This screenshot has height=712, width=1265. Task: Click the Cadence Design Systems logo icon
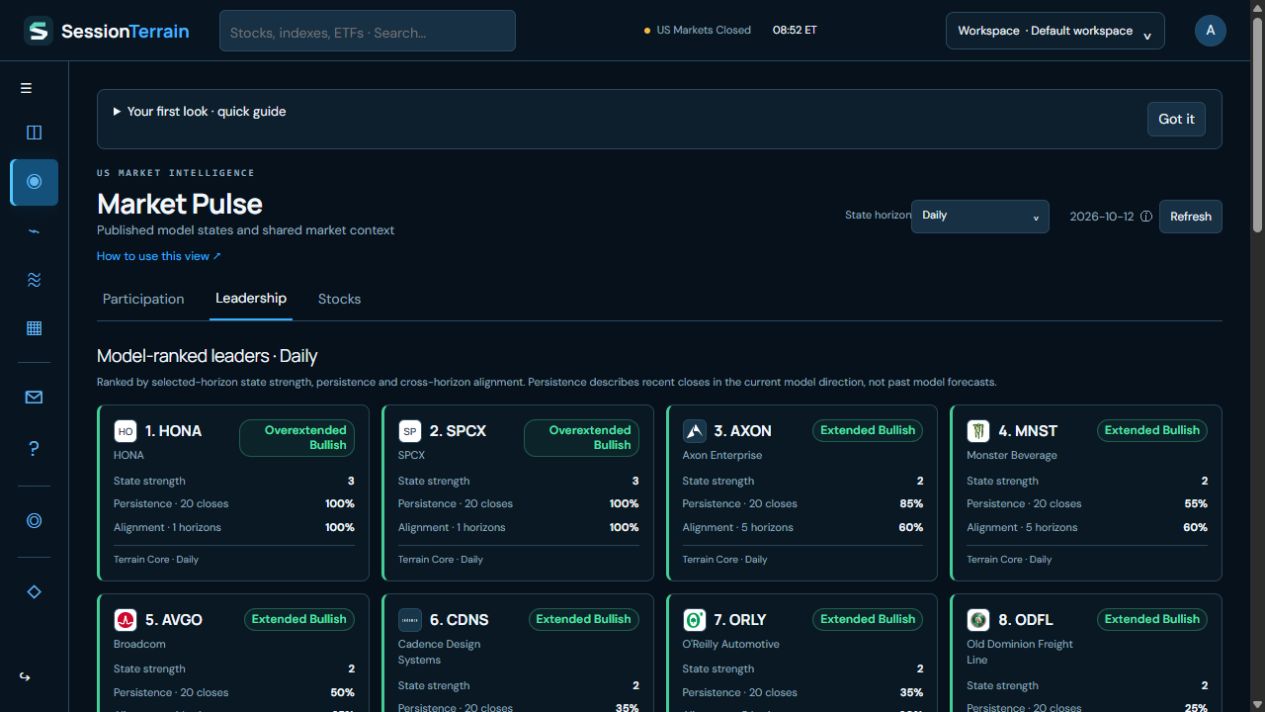click(409, 620)
